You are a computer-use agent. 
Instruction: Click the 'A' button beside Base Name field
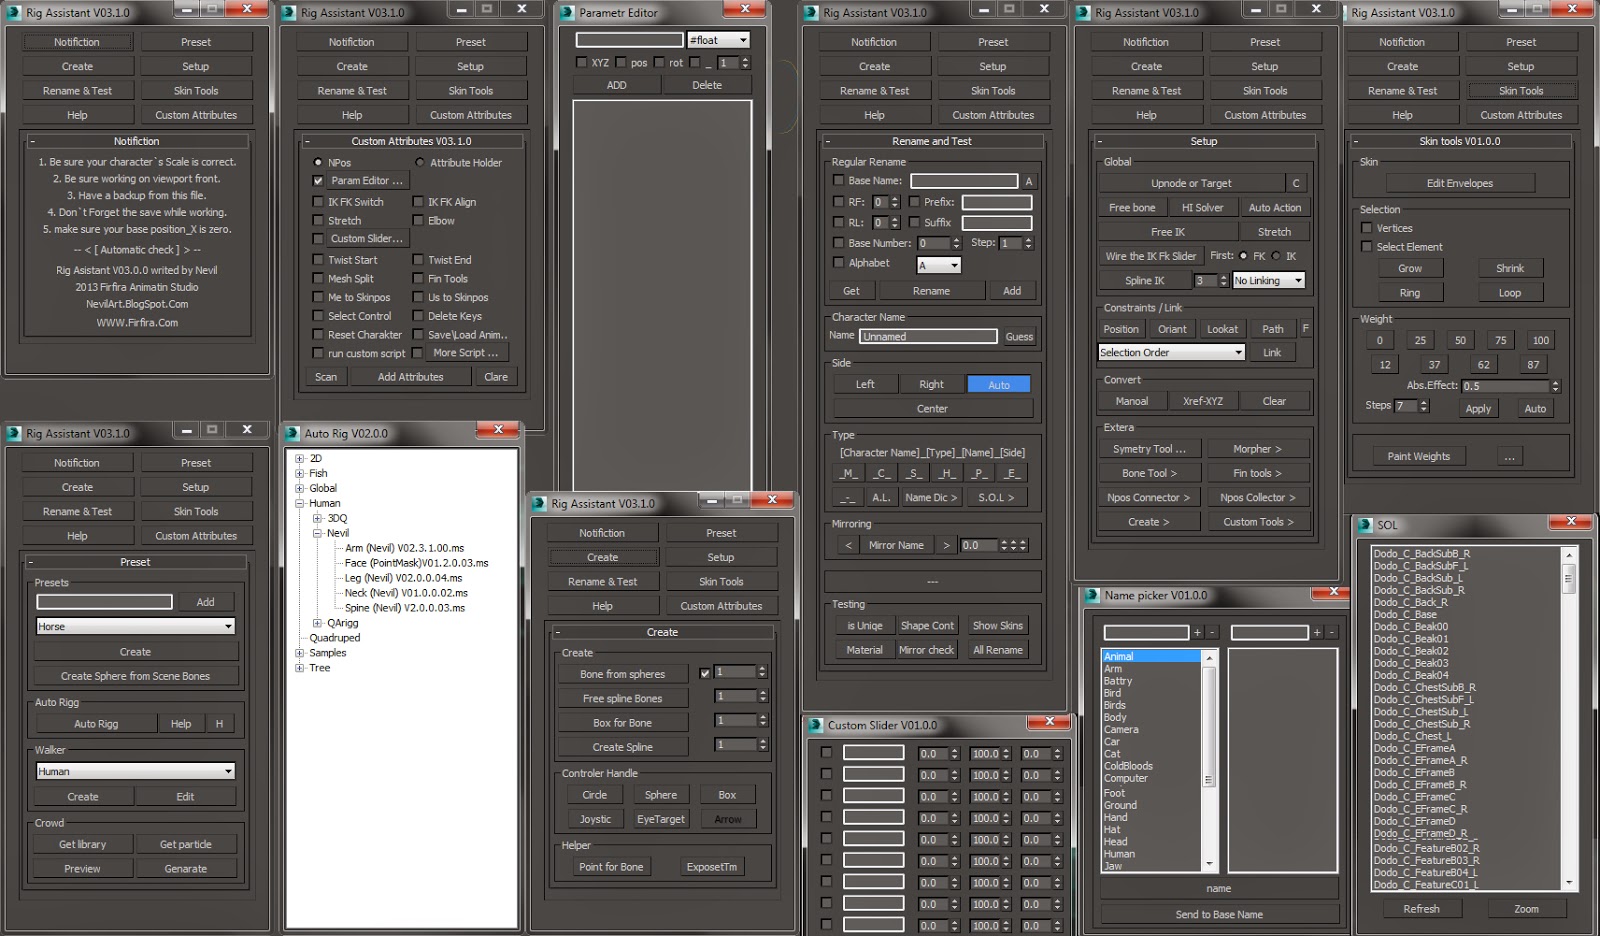point(1028,181)
